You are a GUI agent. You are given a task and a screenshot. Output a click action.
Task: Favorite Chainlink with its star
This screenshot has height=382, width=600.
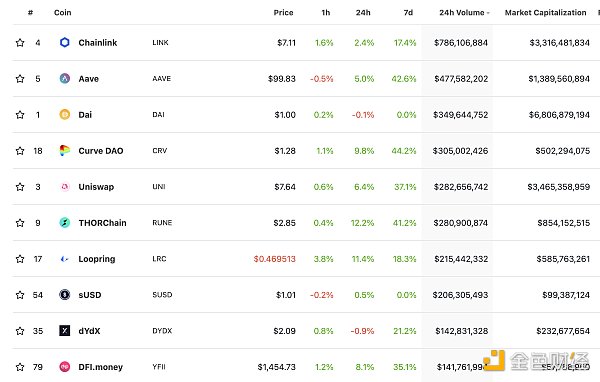click(20, 42)
